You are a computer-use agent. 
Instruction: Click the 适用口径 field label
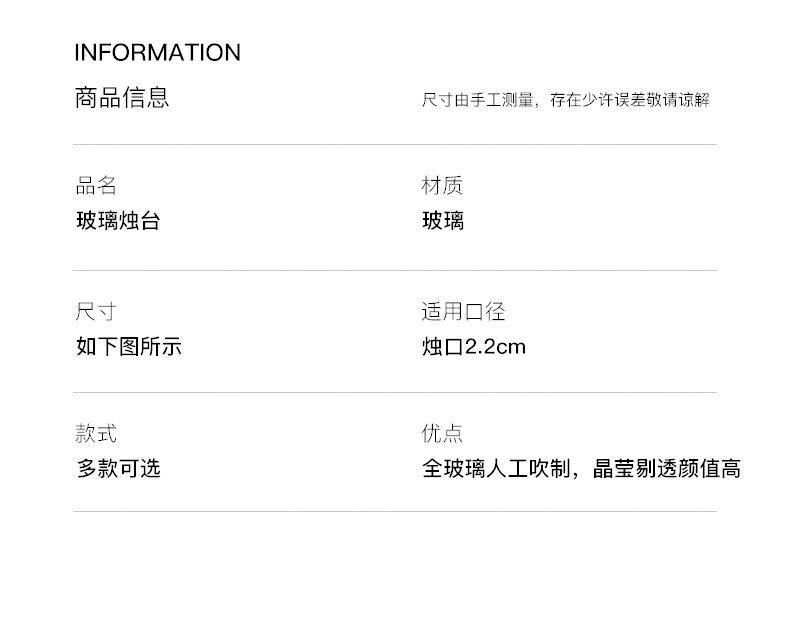click(463, 312)
